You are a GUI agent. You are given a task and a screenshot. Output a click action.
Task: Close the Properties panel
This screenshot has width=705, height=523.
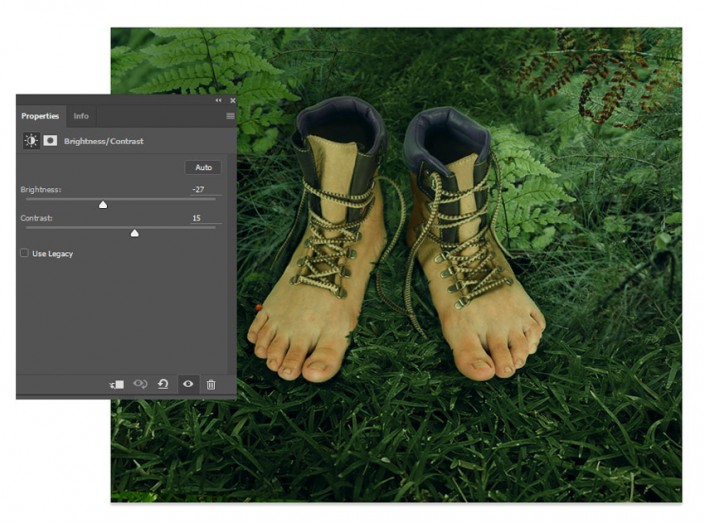click(232, 100)
